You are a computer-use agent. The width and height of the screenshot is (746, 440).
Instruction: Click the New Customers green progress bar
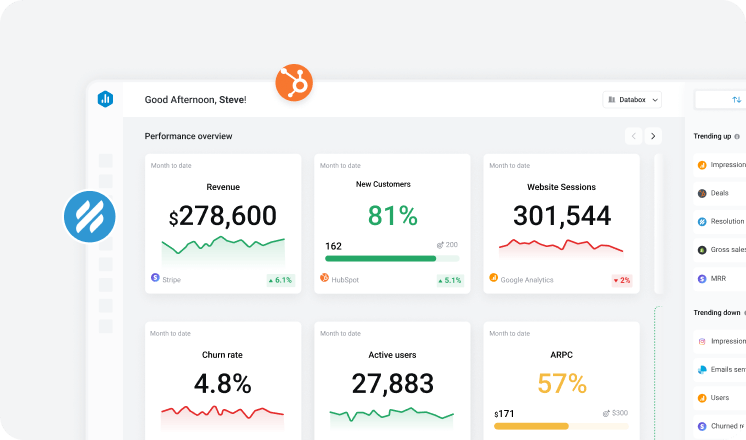pyautogui.click(x=380, y=258)
